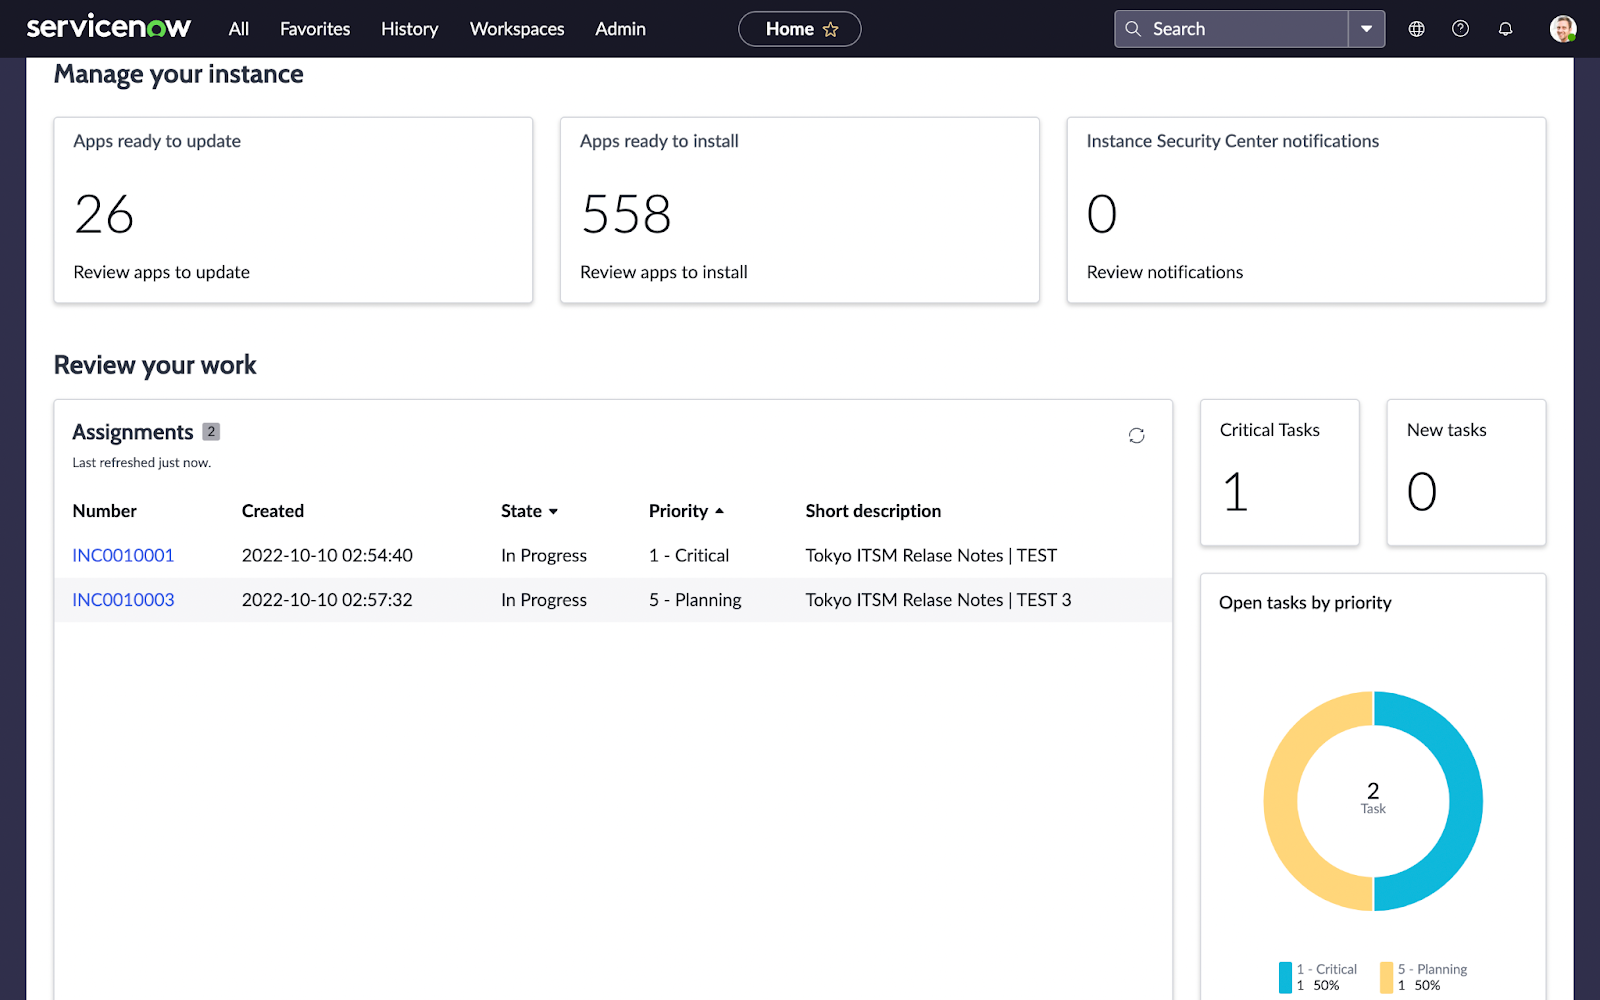Image resolution: width=1600 pixels, height=1000 pixels.
Task: Favorite the Home page with the star icon
Action: (x=830, y=30)
